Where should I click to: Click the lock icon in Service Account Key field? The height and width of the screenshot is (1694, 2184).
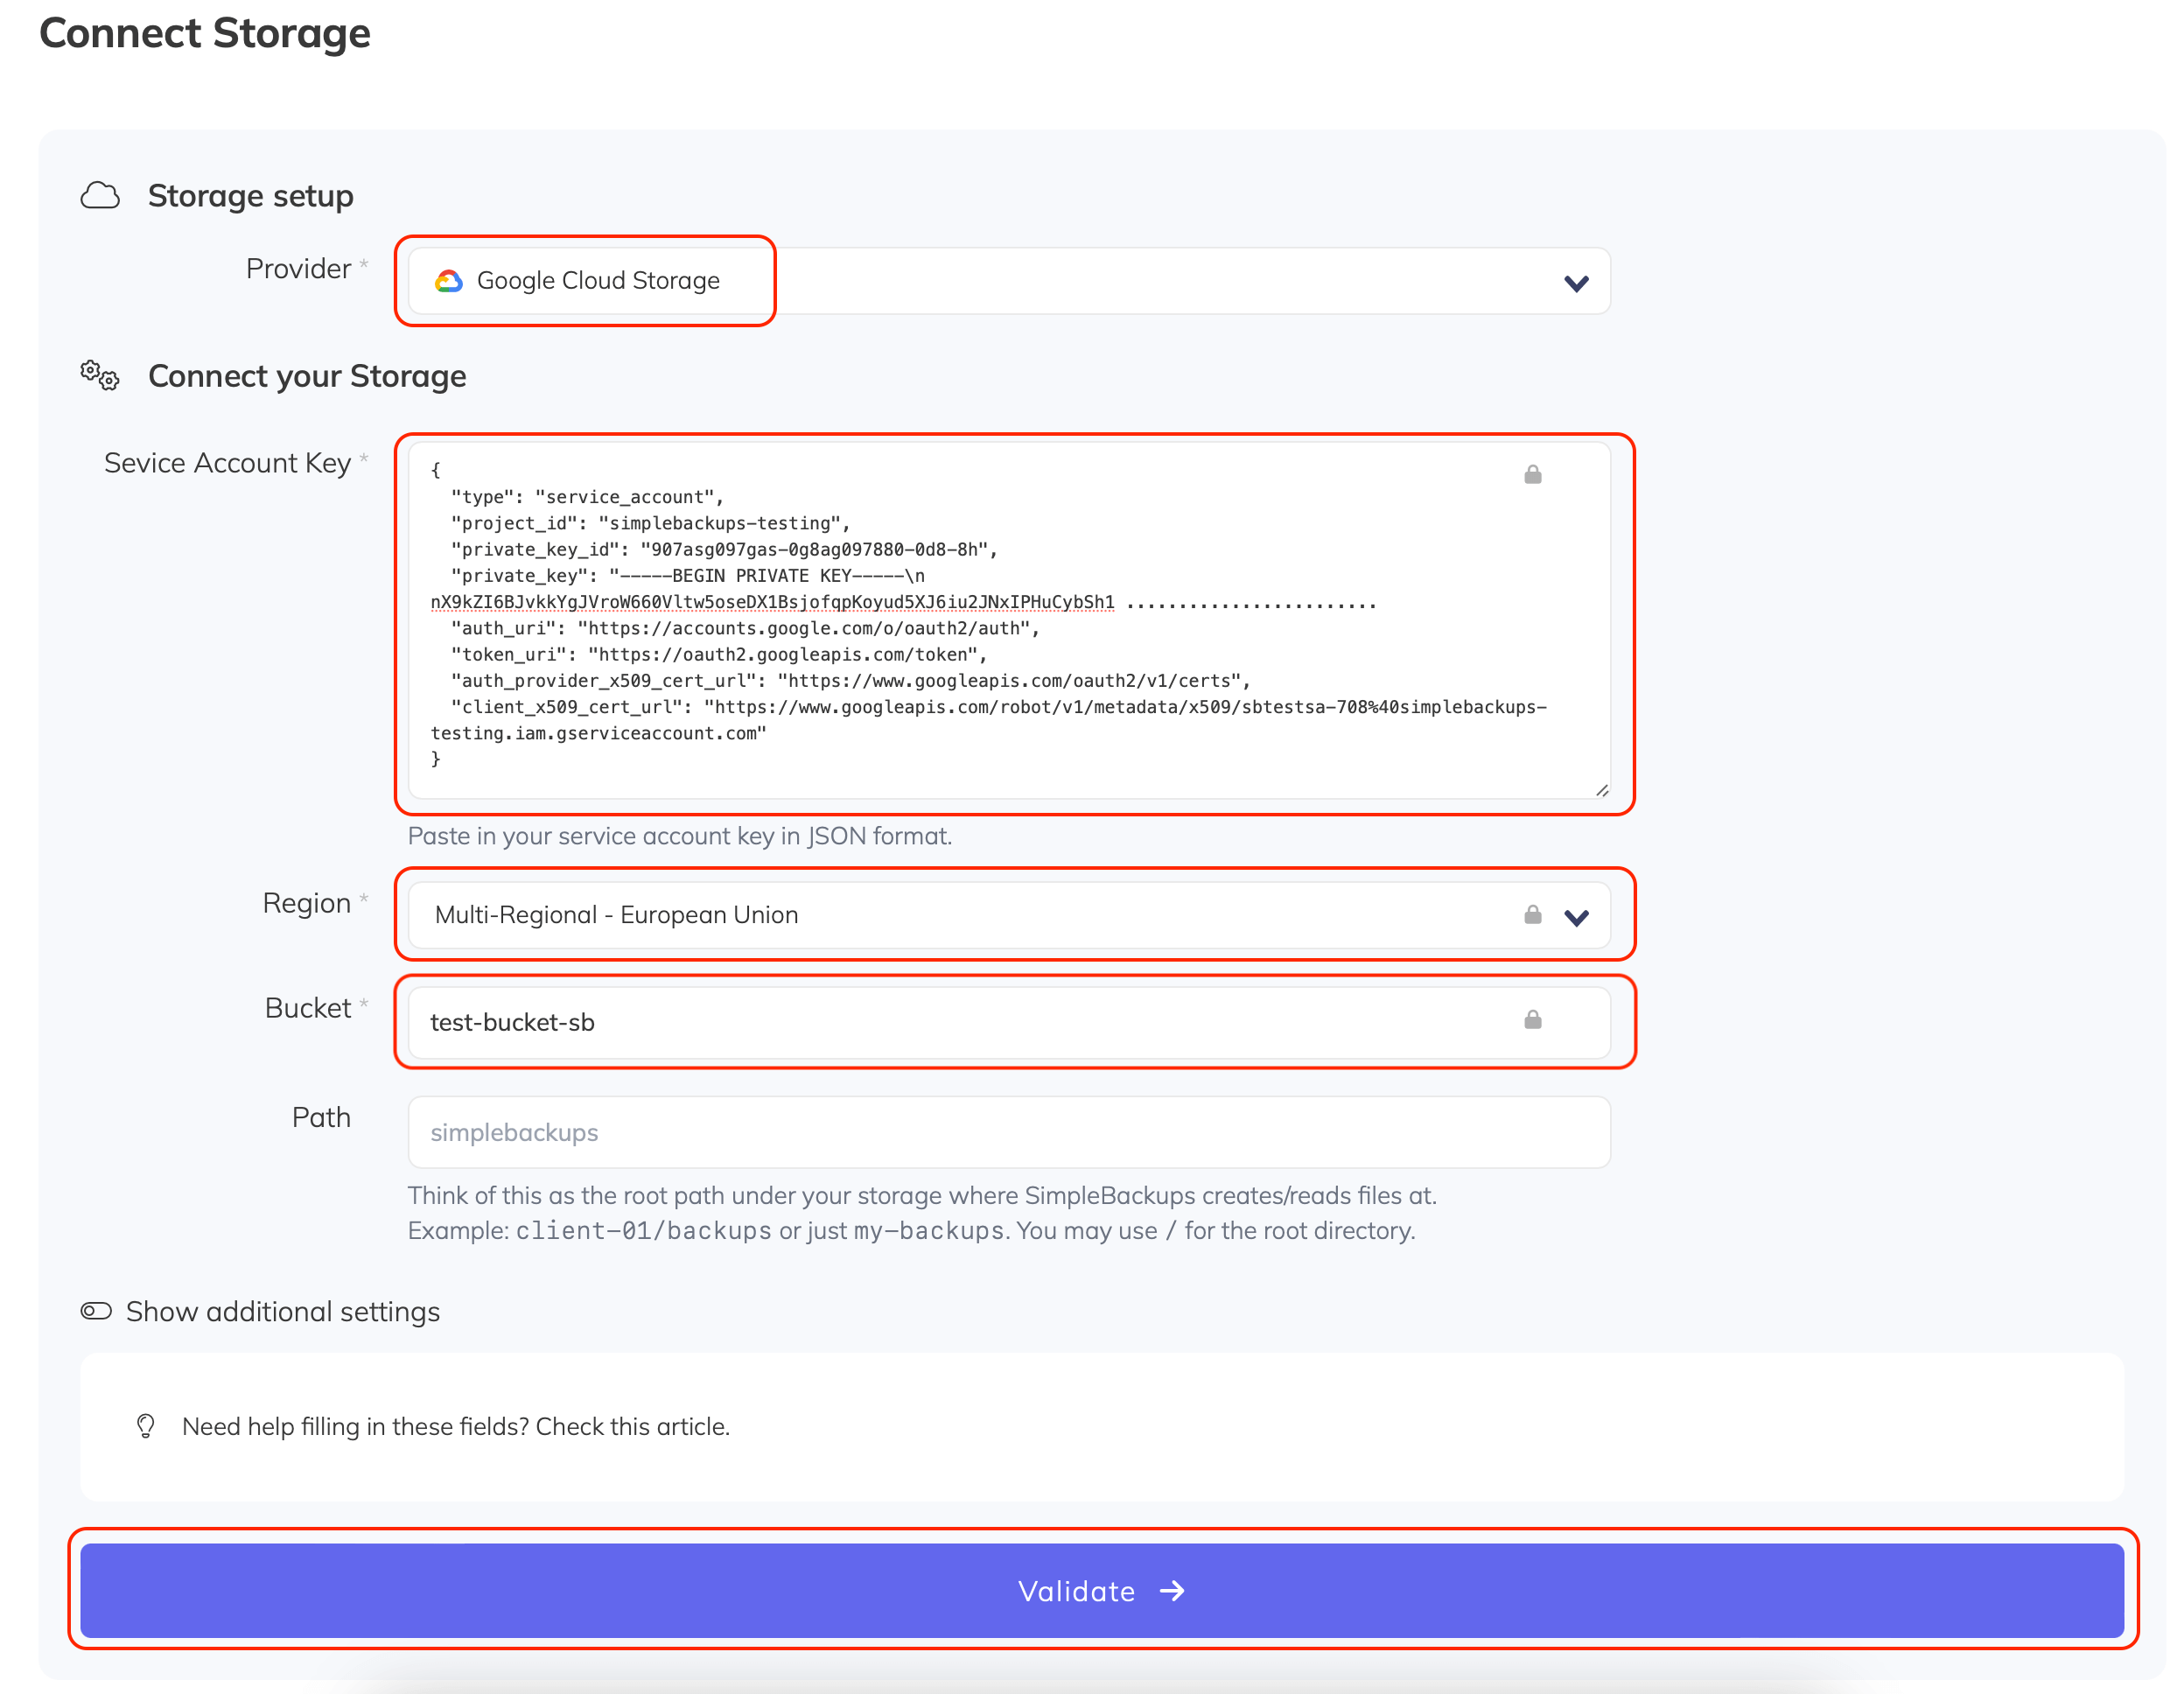1533,473
